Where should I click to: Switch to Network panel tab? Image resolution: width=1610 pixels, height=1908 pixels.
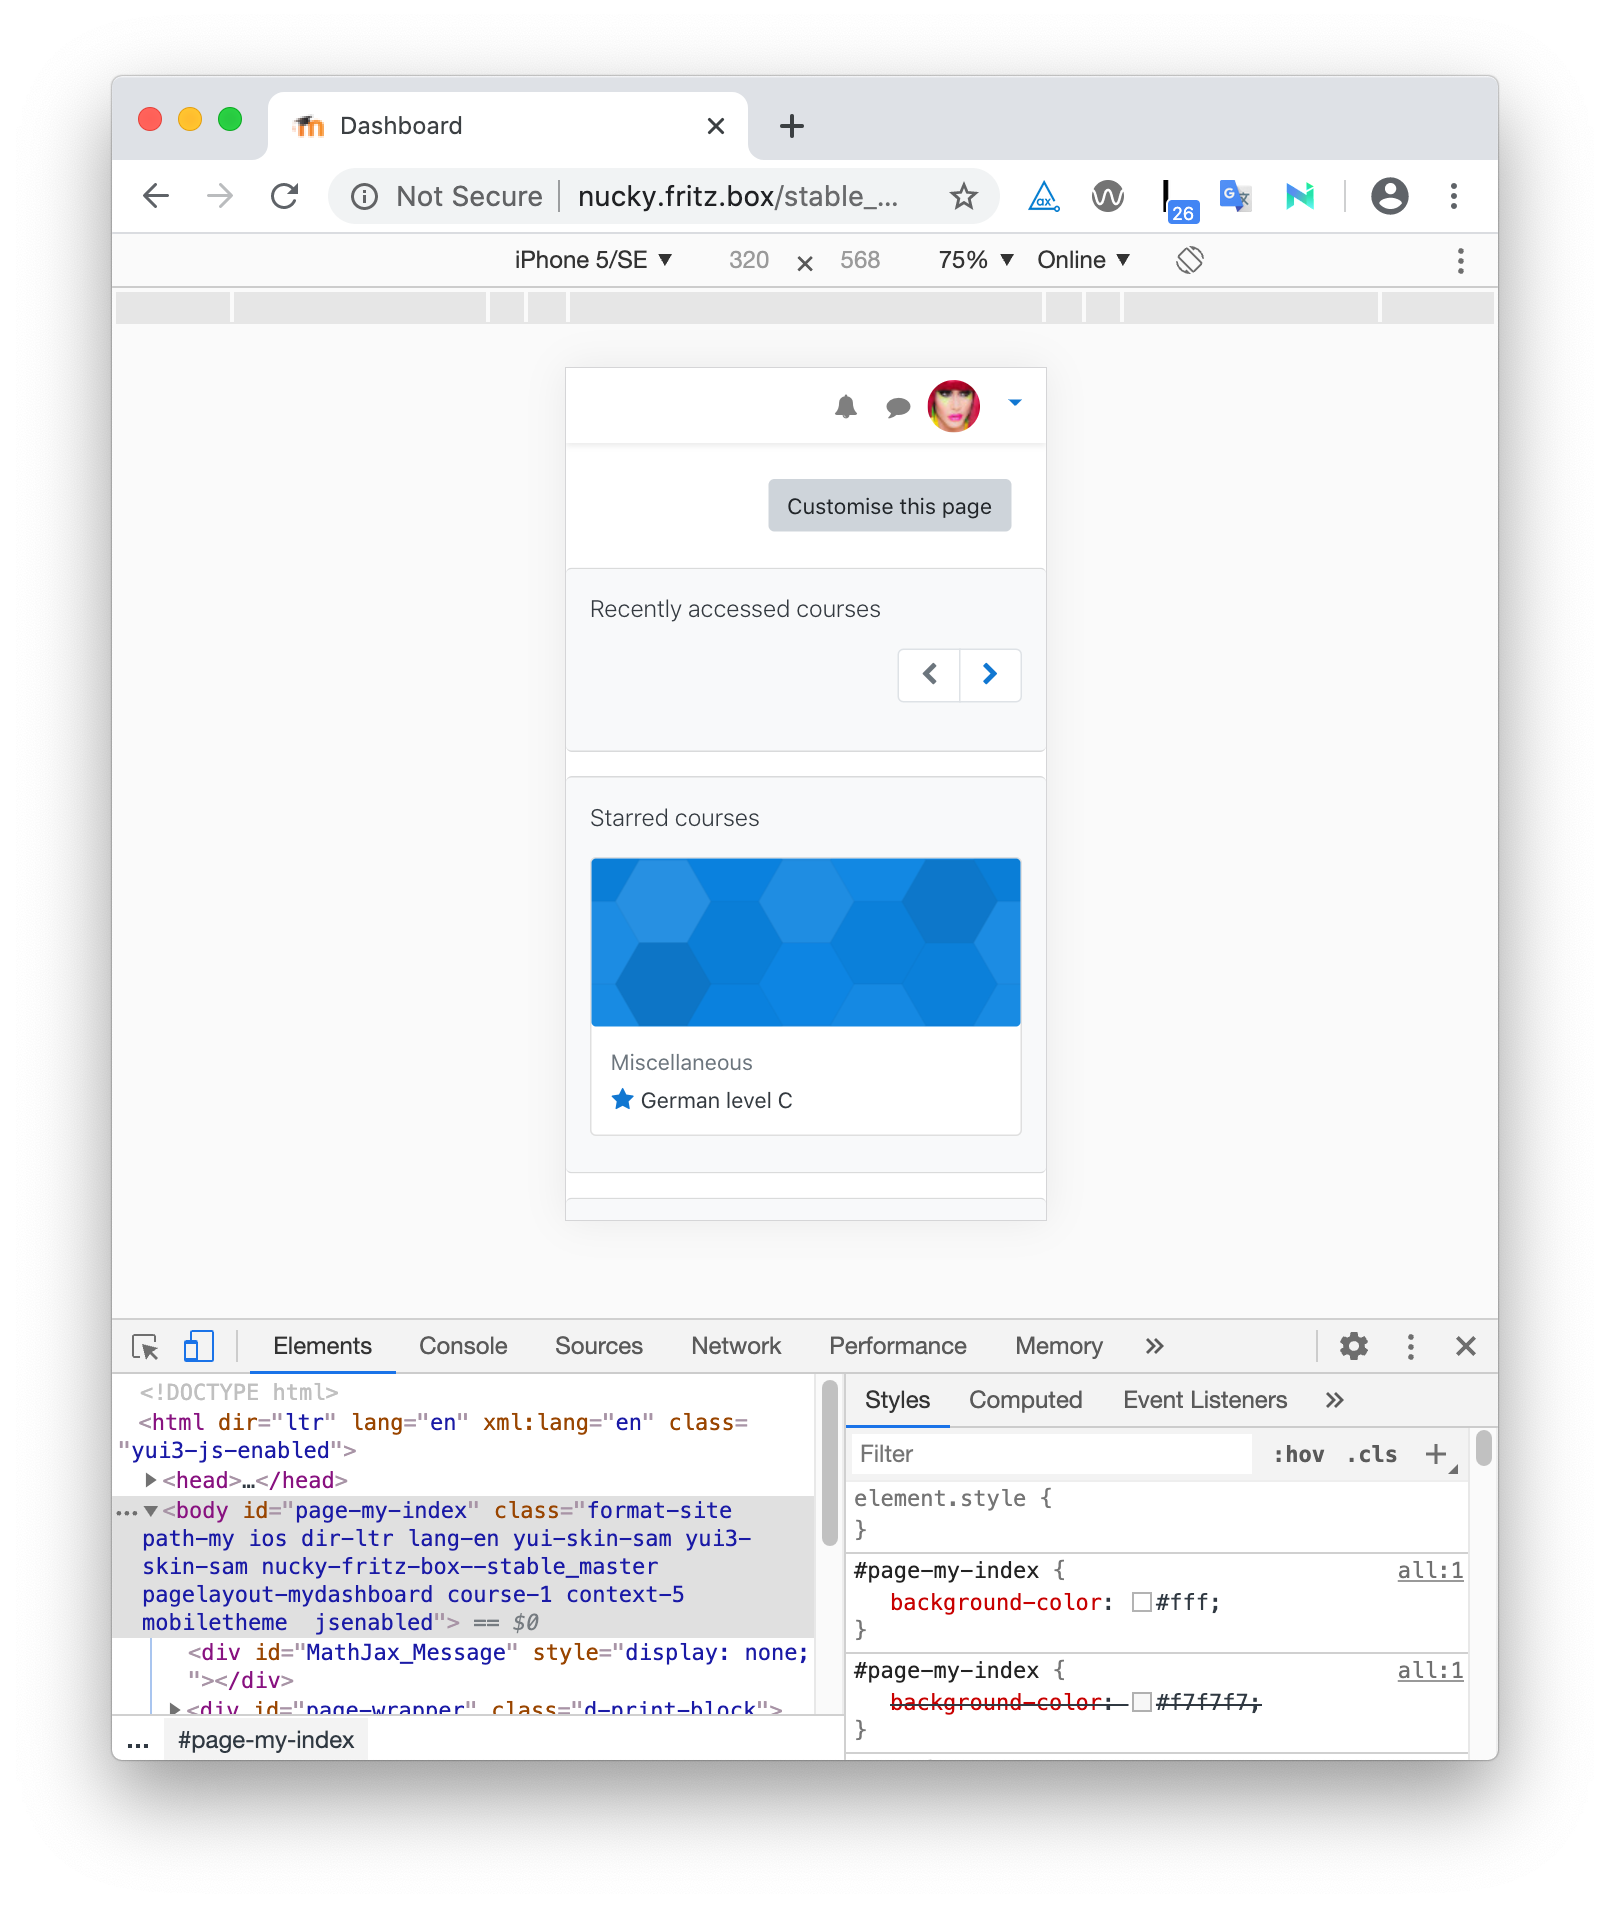736,1346
